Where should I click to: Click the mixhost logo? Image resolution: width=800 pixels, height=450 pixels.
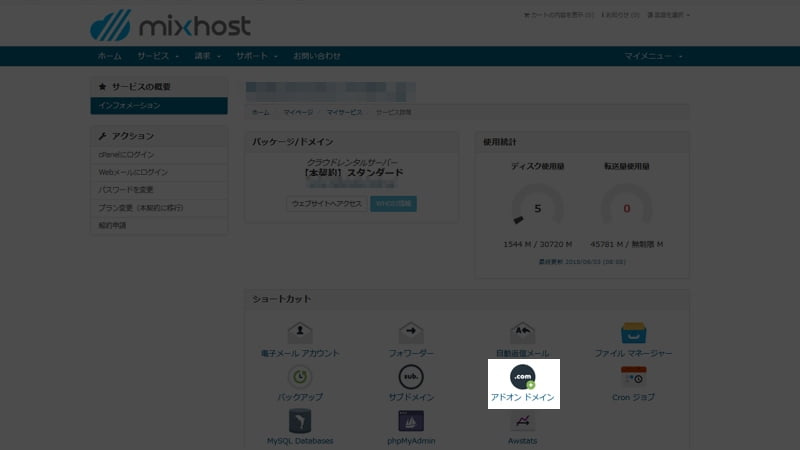pos(170,24)
